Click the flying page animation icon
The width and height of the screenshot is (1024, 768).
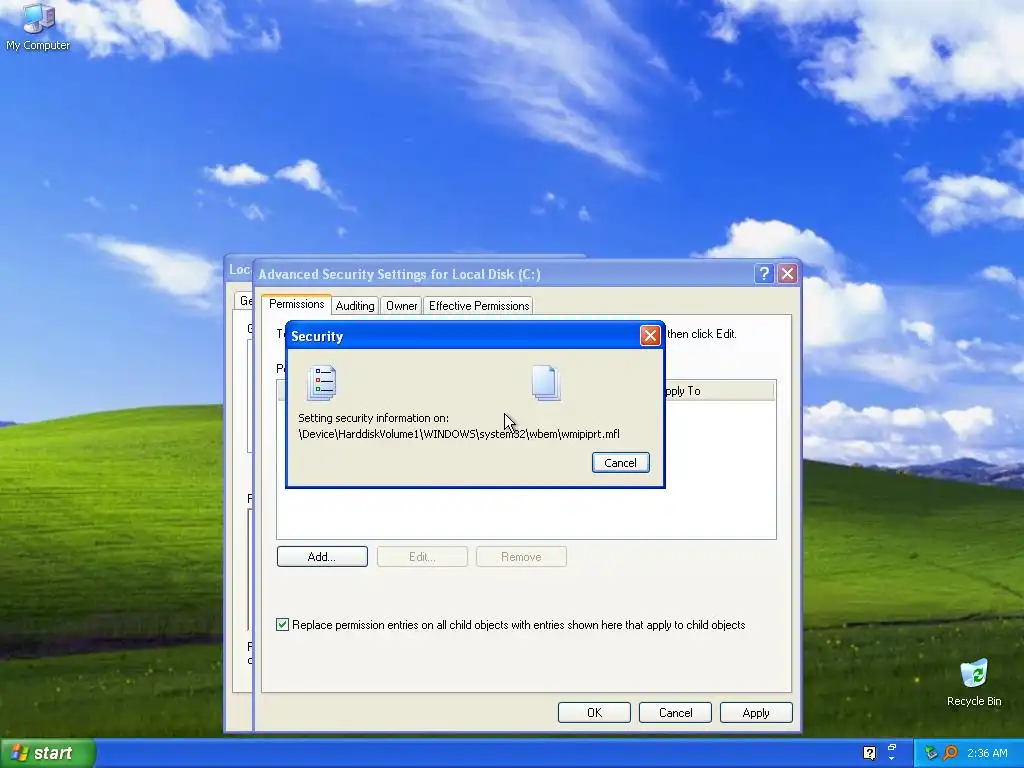545,383
